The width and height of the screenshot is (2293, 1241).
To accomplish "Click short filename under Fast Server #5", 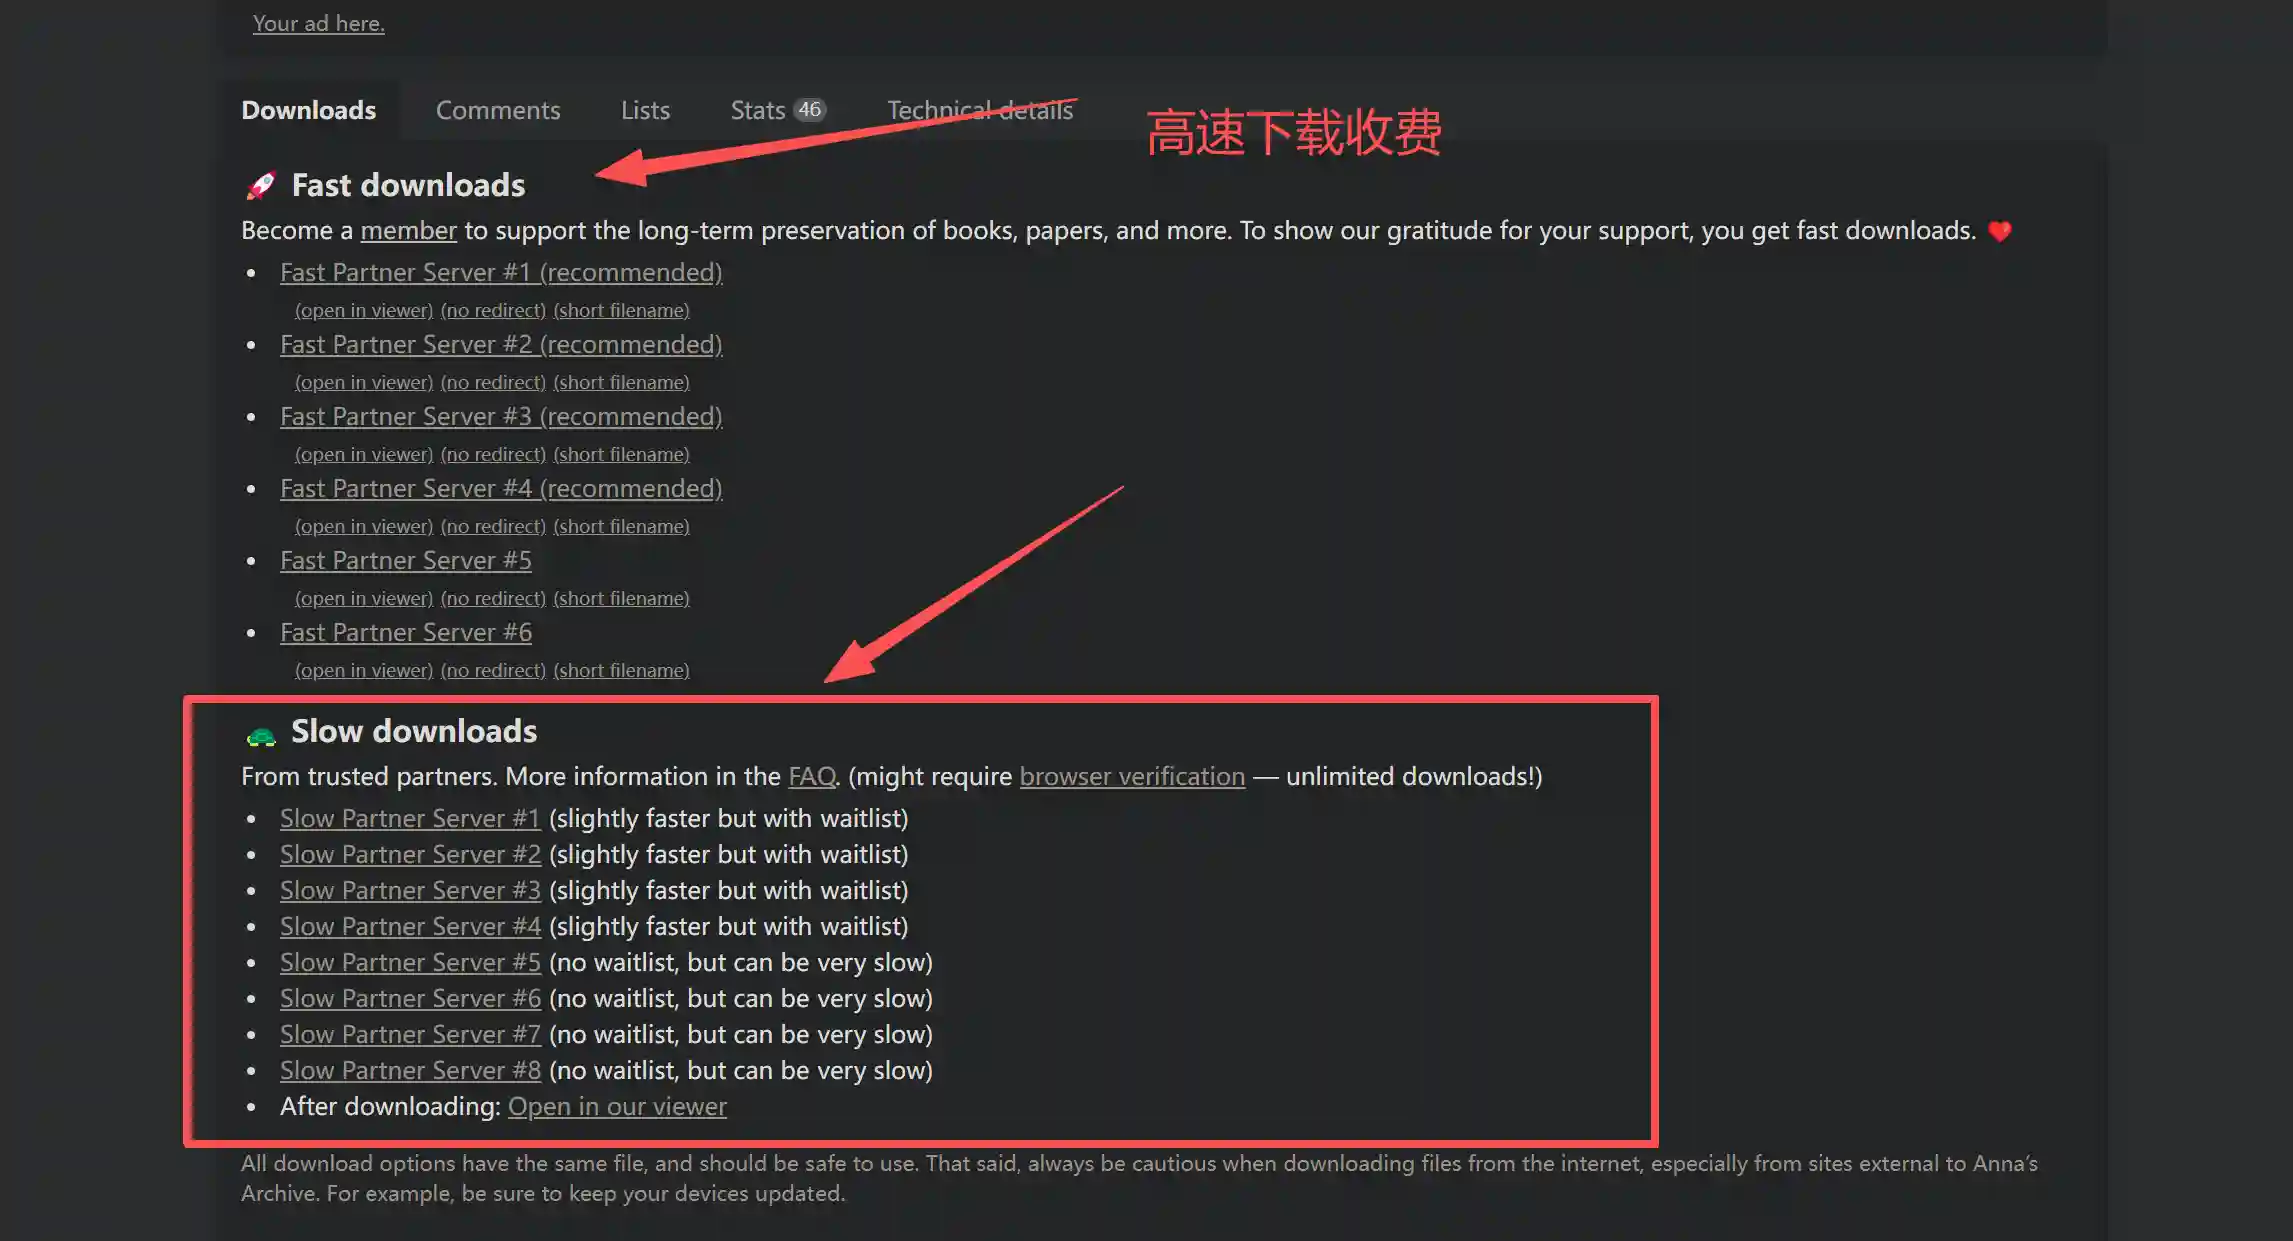I will point(621,598).
